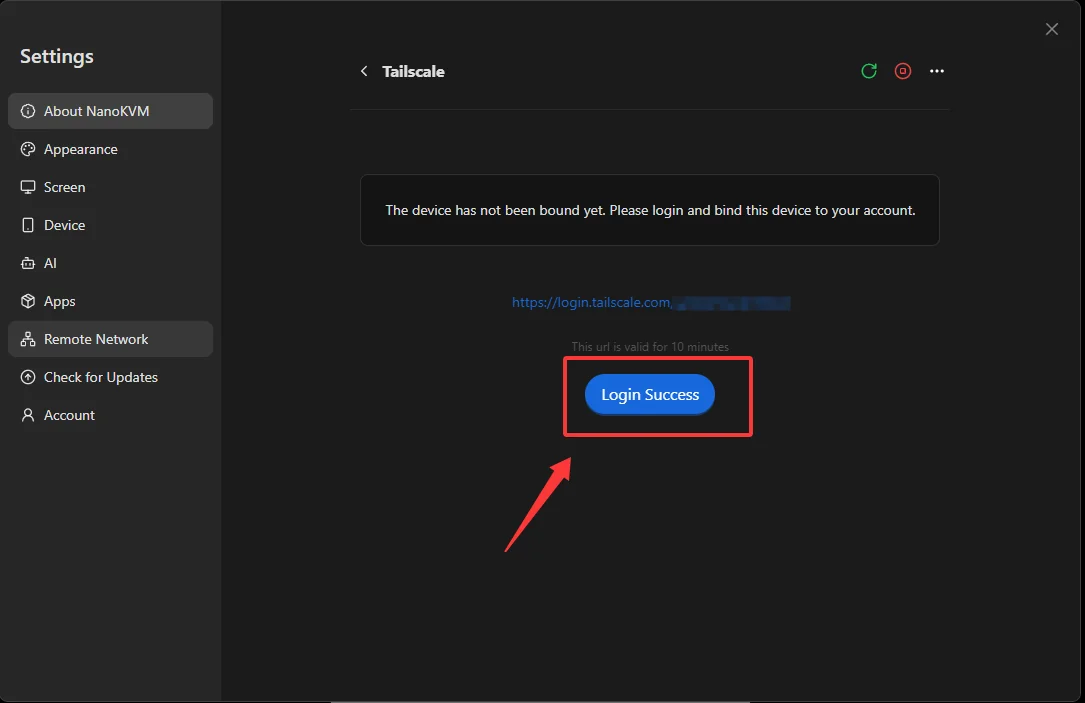Click the cube icon beside Apps
The width and height of the screenshot is (1085, 703).
28,301
